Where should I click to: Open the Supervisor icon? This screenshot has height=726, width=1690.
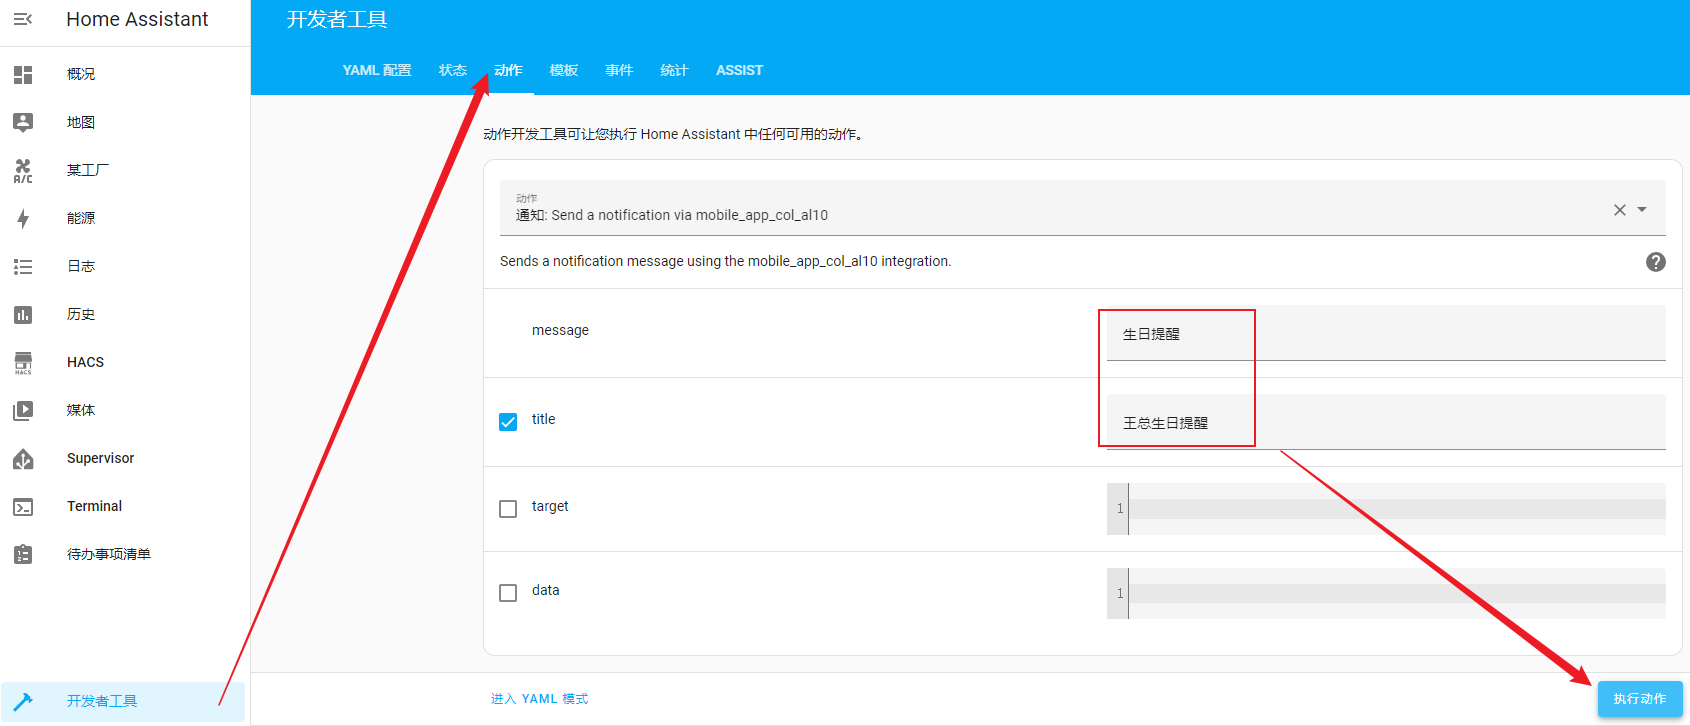coord(23,458)
